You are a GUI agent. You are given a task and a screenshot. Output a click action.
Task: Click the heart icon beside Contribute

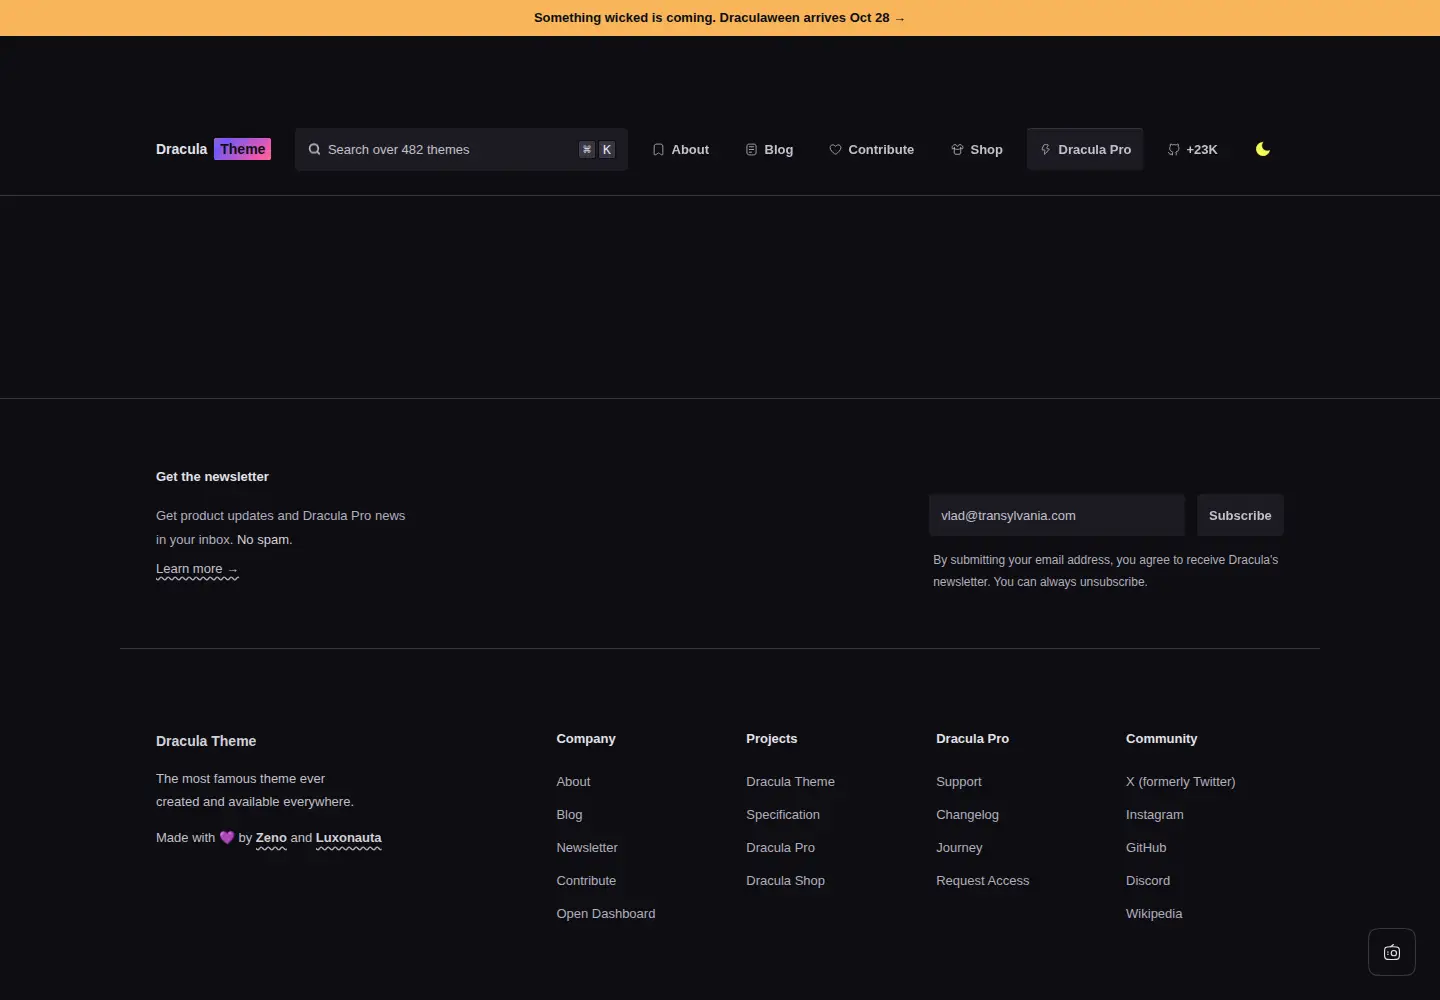(x=835, y=150)
